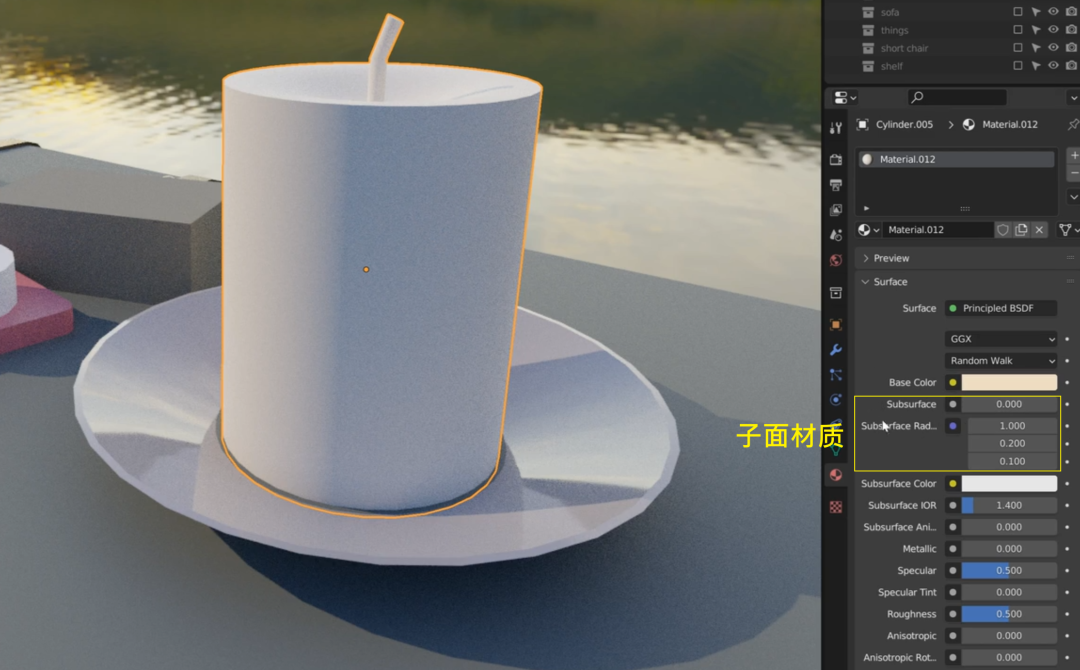Viewport: 1080px width, 670px height.
Task: Duplicate Material.012 with the new copy icon
Action: 1021,230
